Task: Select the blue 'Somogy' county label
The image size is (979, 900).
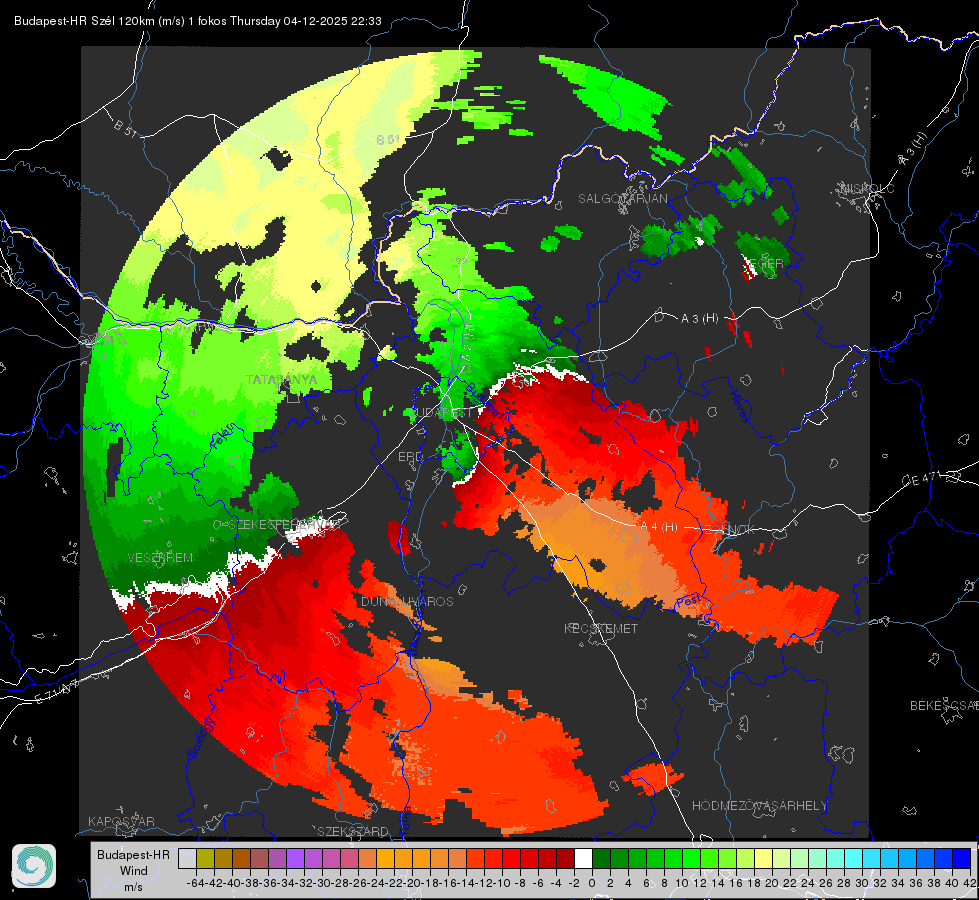Action: click(x=200, y=738)
